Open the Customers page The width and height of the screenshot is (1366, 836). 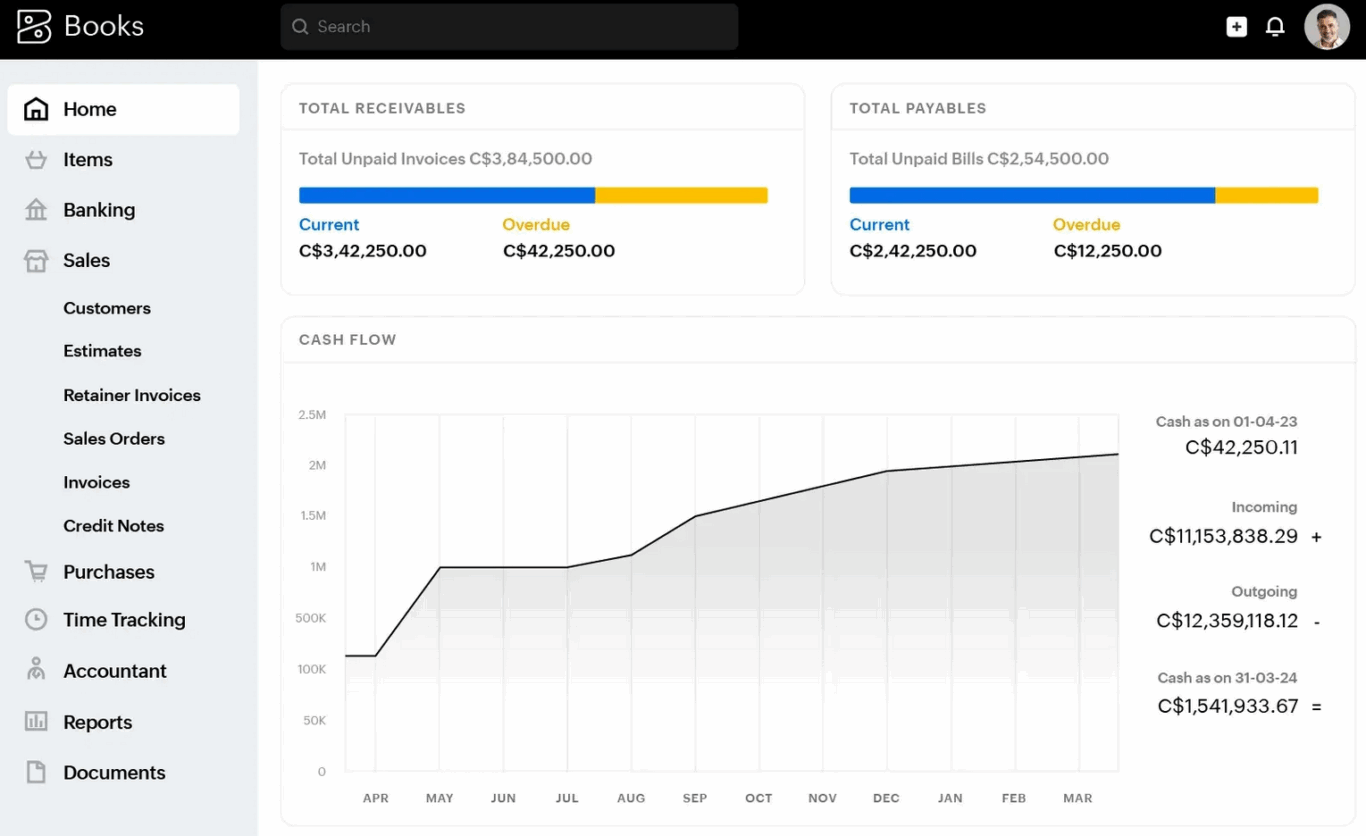107,308
